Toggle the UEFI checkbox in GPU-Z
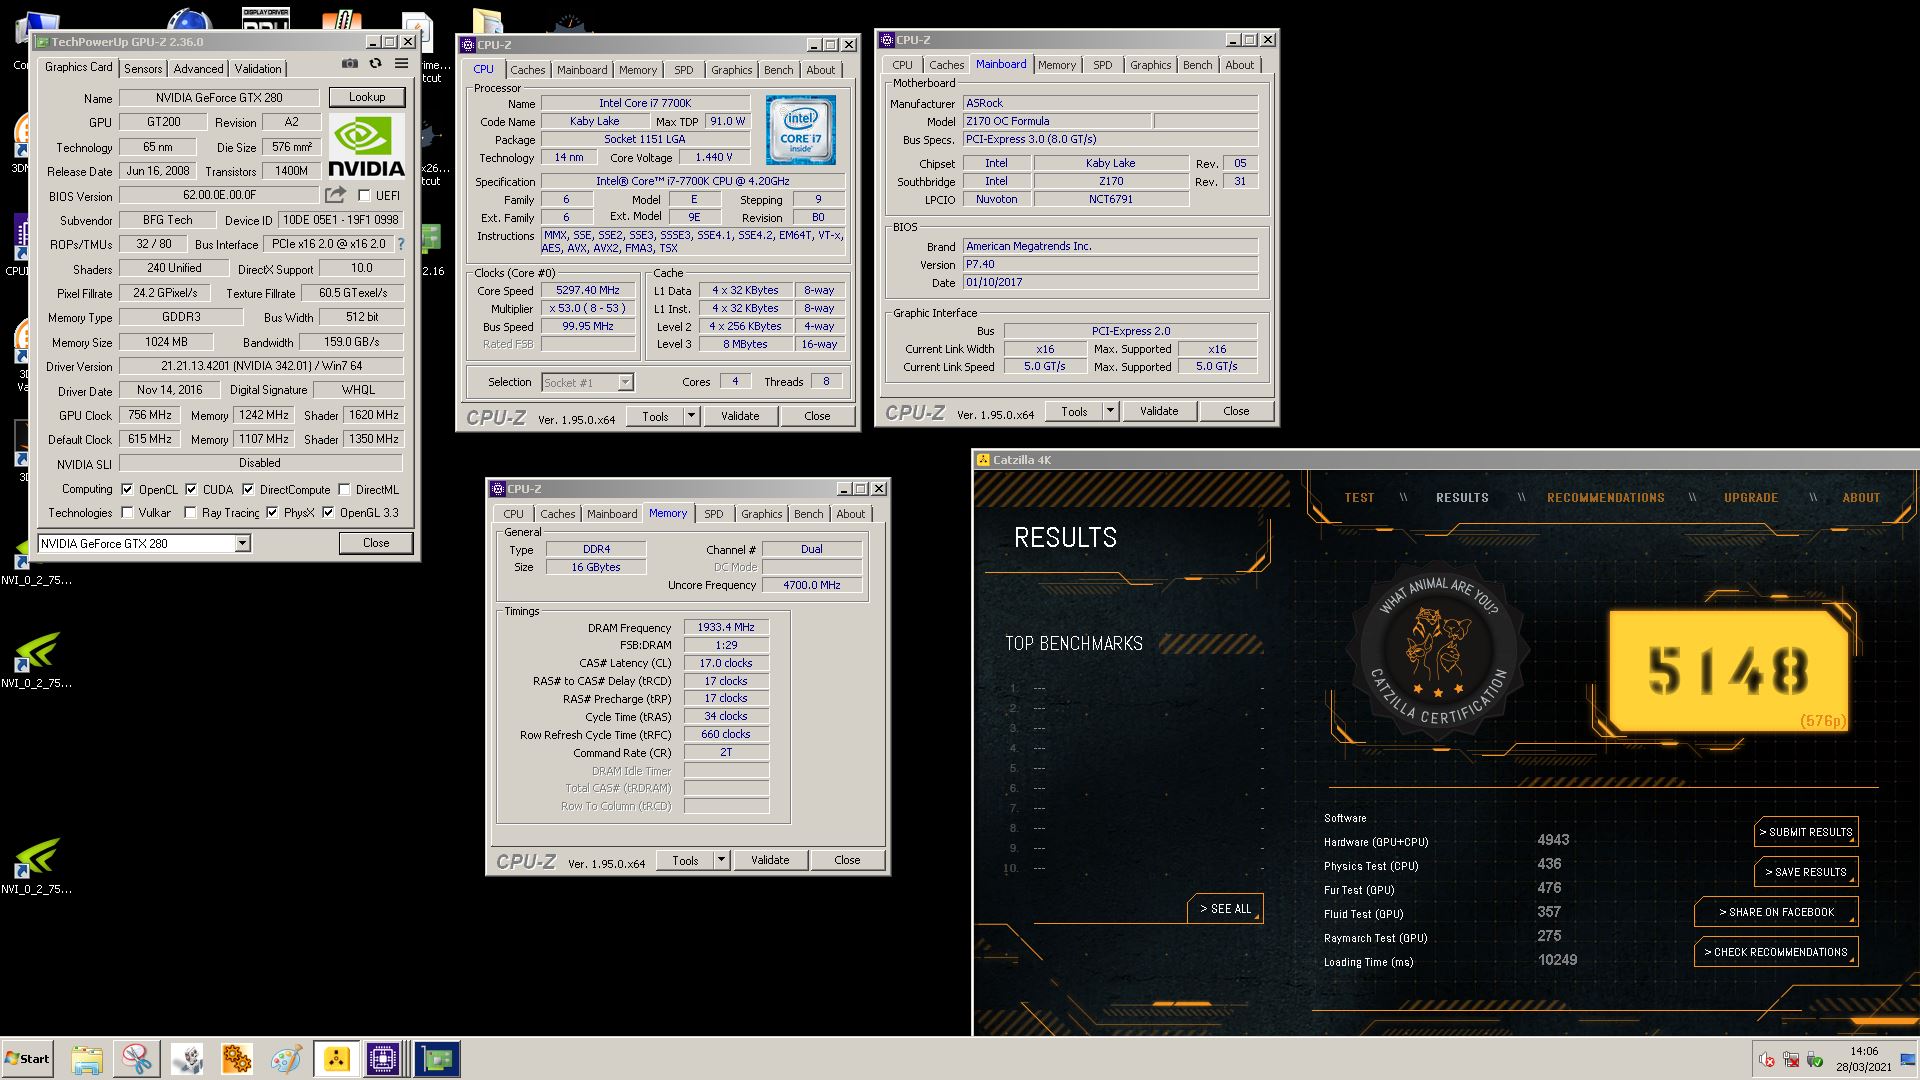The height and width of the screenshot is (1080, 1920). click(365, 196)
